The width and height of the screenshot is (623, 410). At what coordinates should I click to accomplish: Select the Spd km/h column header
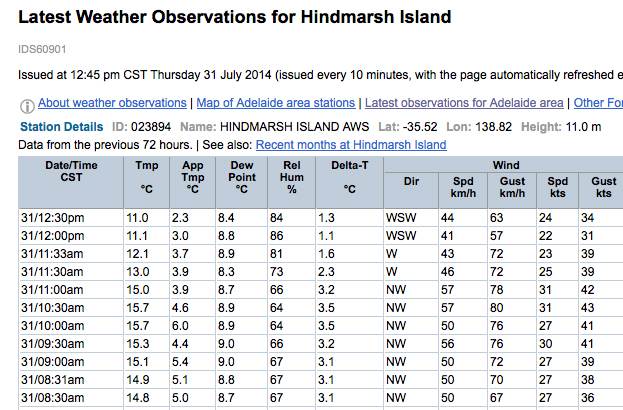click(462, 188)
